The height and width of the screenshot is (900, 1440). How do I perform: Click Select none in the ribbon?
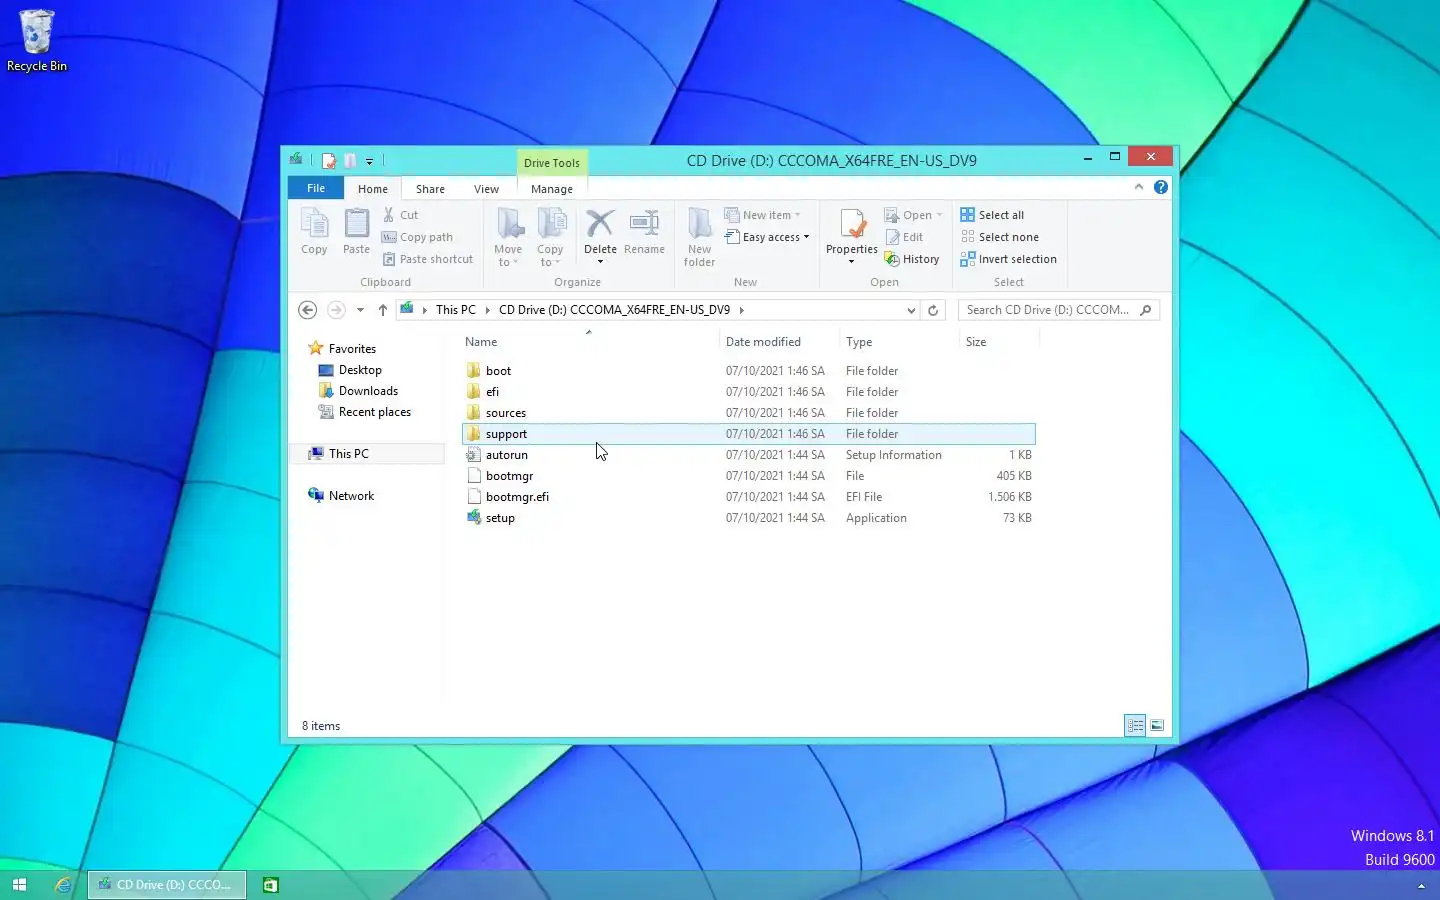(x=999, y=237)
